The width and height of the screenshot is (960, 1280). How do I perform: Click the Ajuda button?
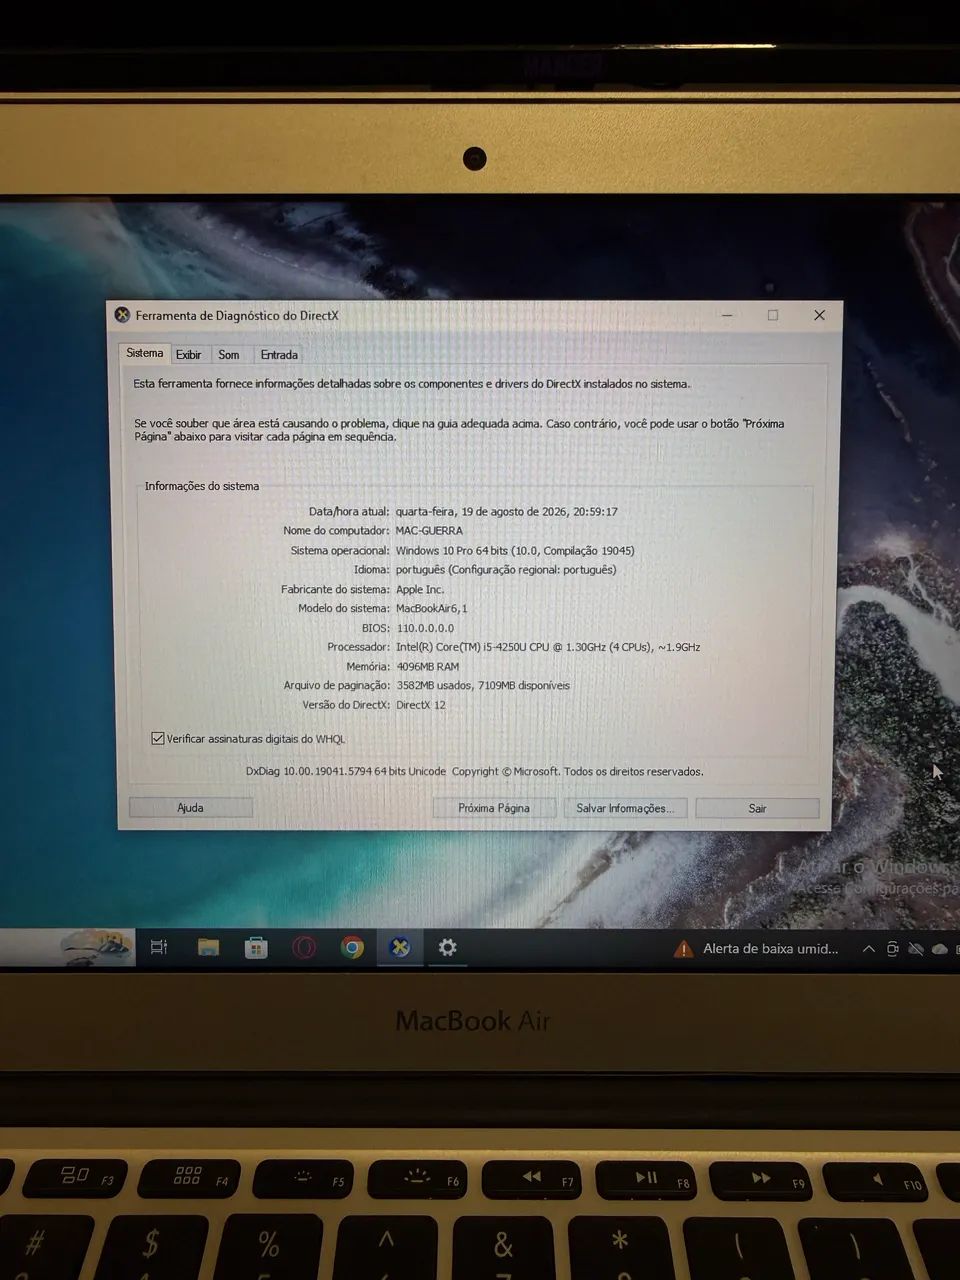(x=190, y=808)
